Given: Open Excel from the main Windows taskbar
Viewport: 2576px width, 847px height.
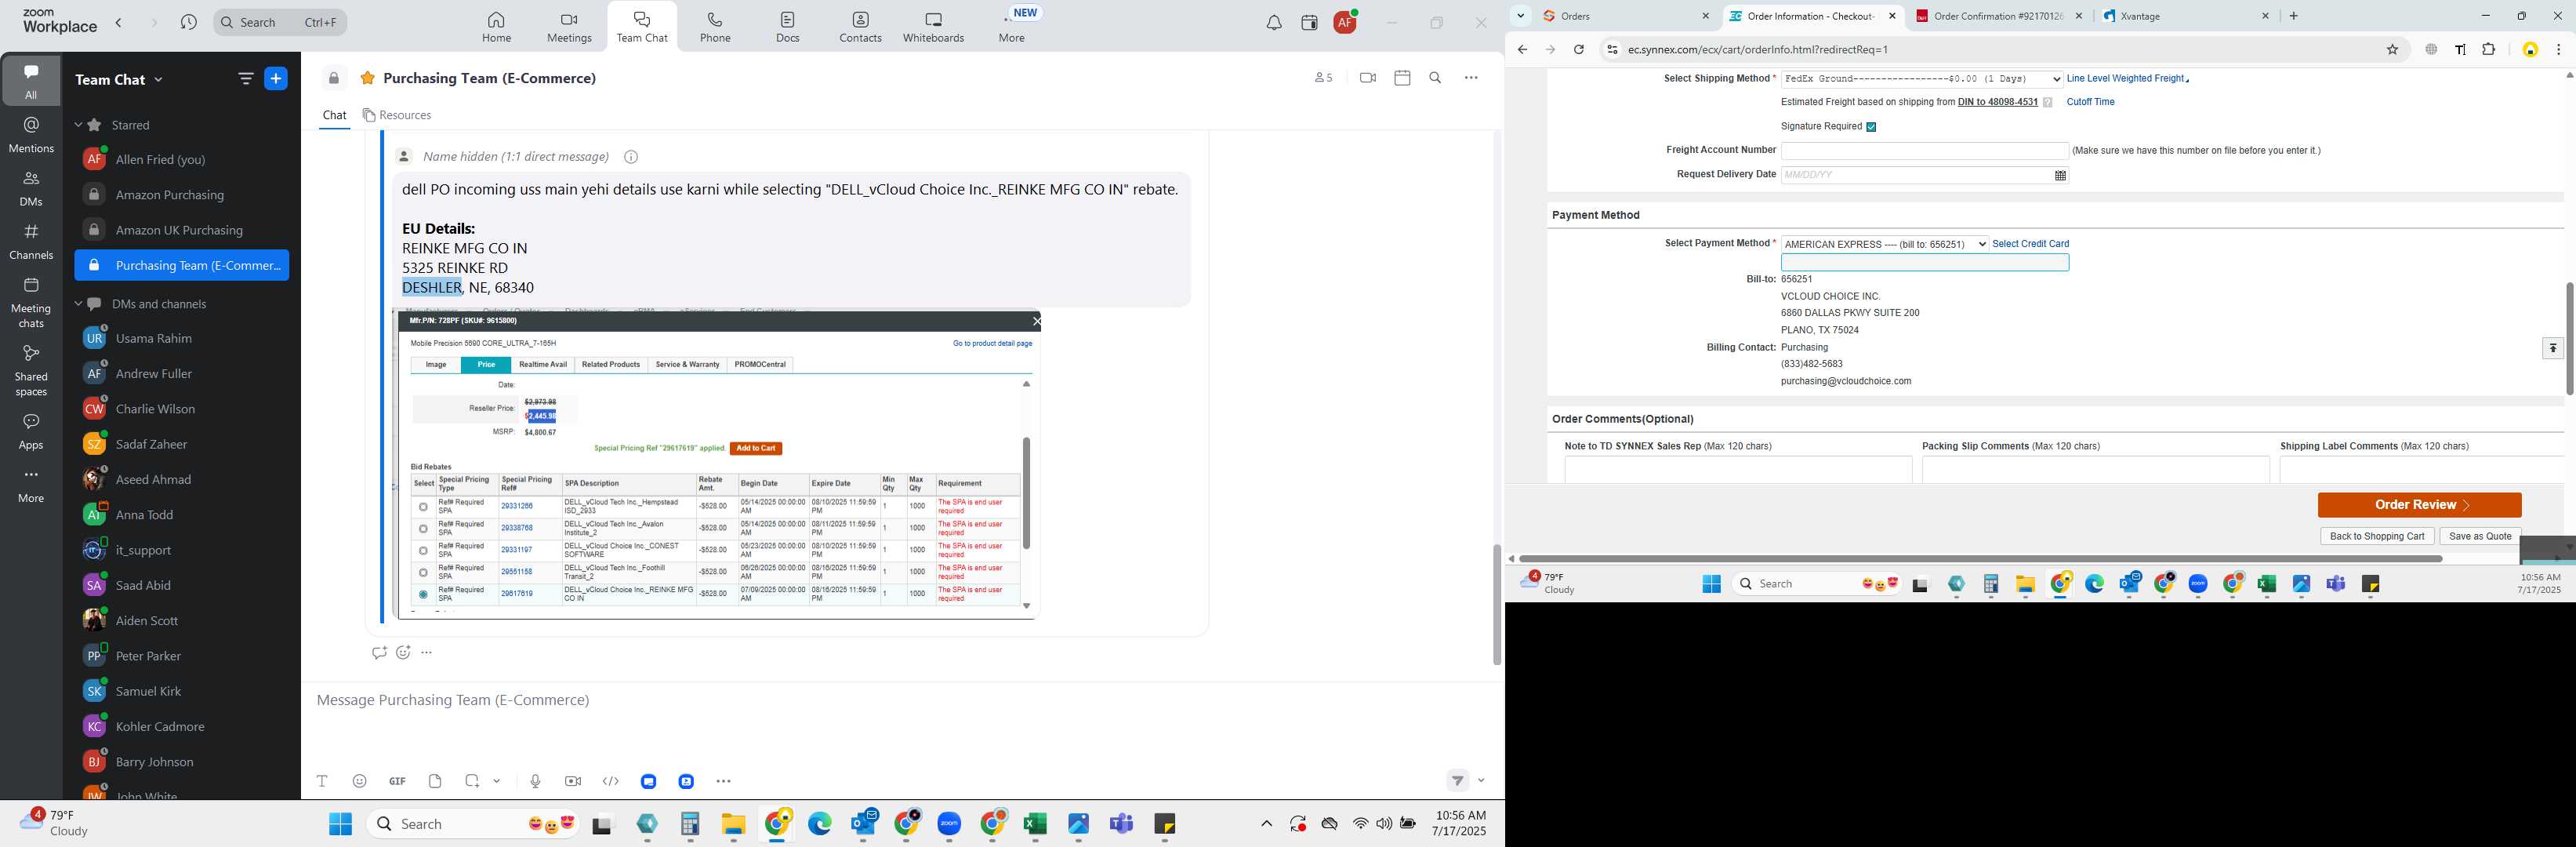Looking at the screenshot, I should [x=1034, y=824].
